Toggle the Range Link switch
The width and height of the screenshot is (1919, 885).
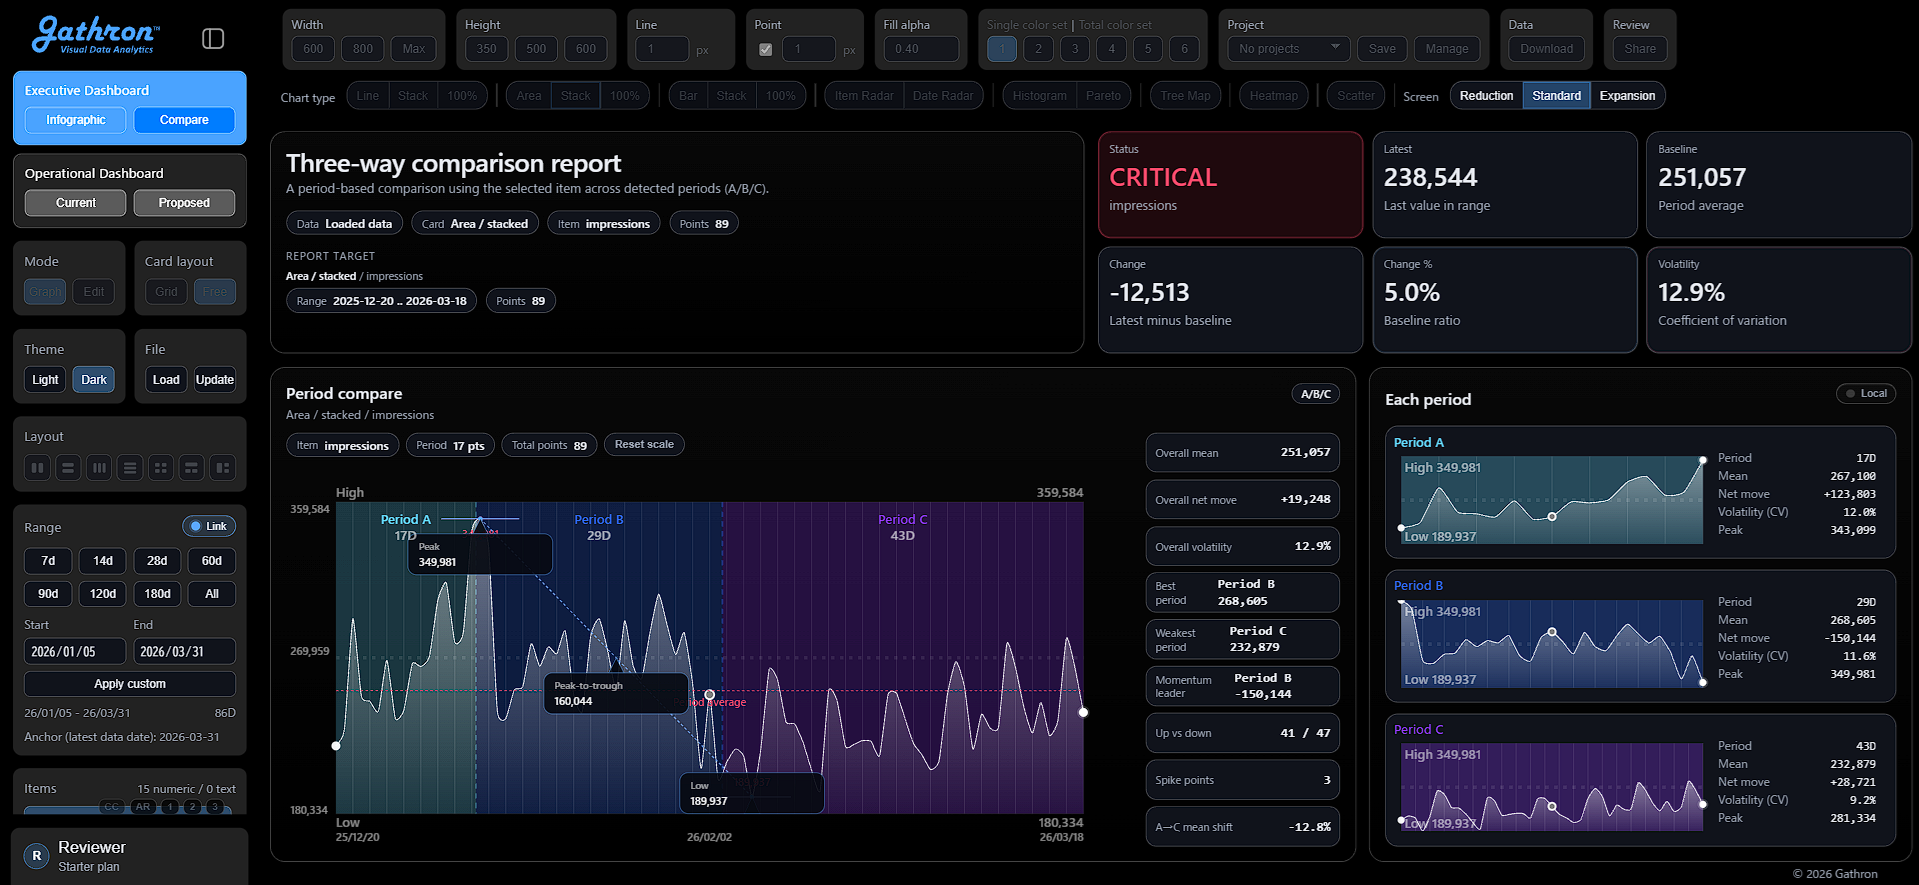pyautogui.click(x=209, y=526)
